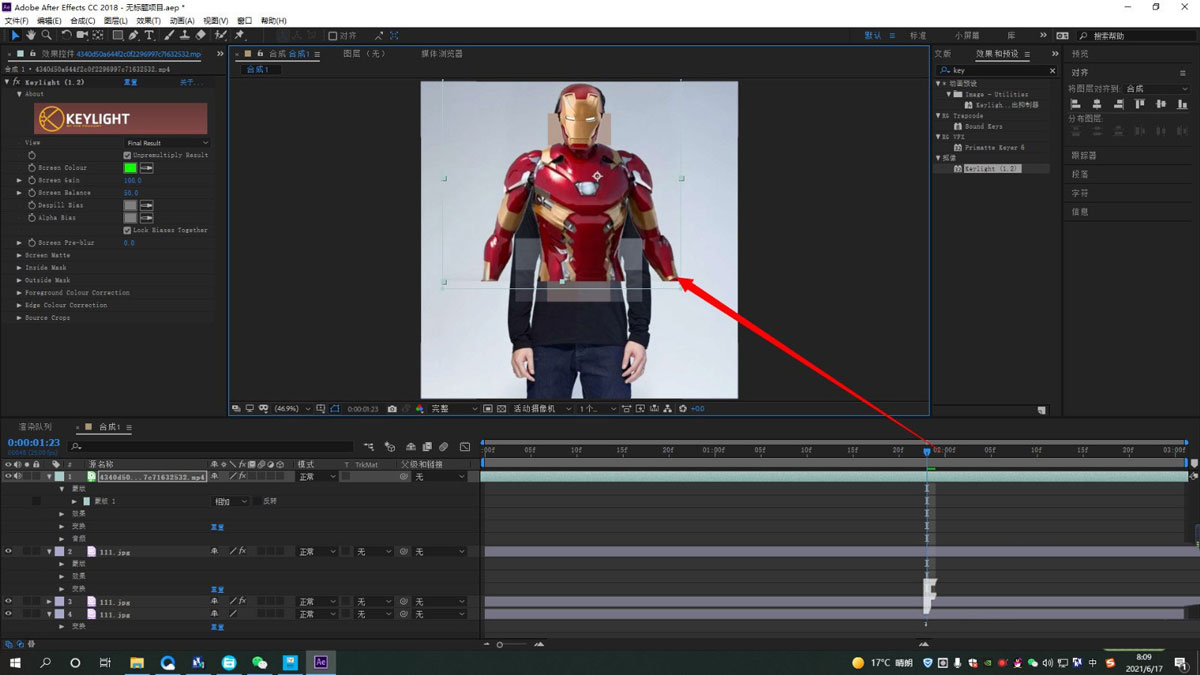Expand the Screen Matte section
This screenshot has height=675, width=1200.
coord(19,255)
